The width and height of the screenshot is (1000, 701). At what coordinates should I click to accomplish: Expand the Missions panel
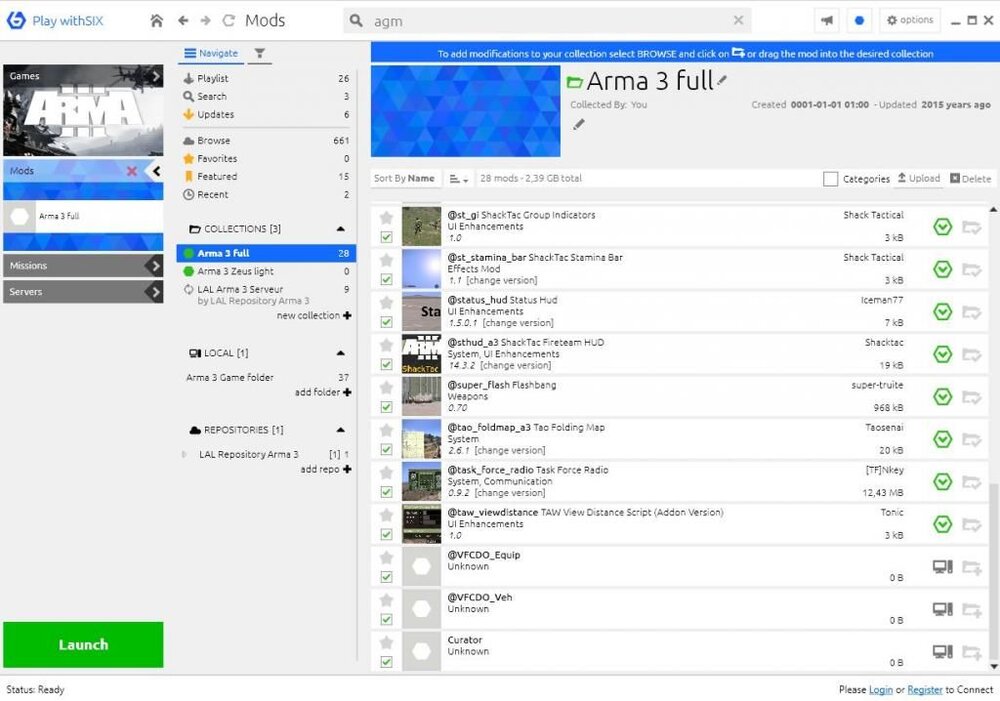[x=83, y=265]
